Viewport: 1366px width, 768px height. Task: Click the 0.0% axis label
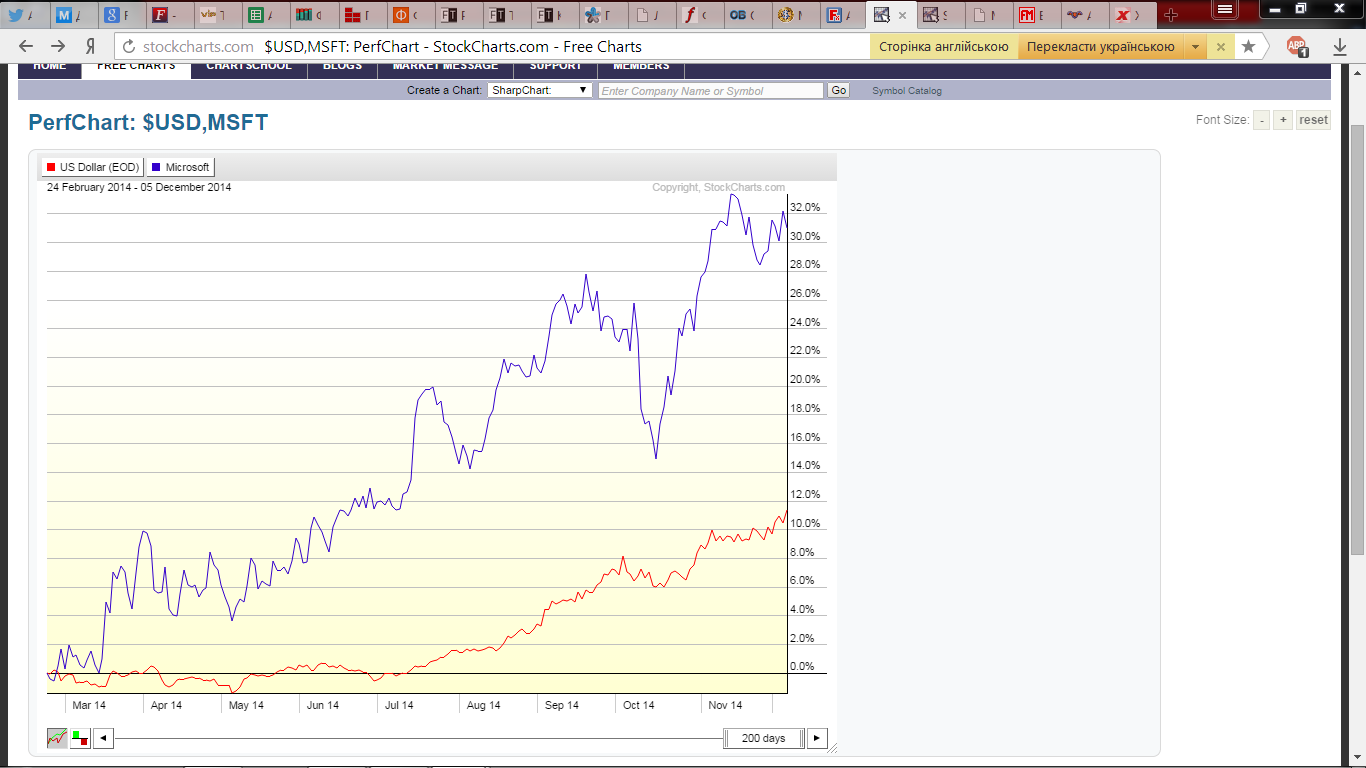802,667
